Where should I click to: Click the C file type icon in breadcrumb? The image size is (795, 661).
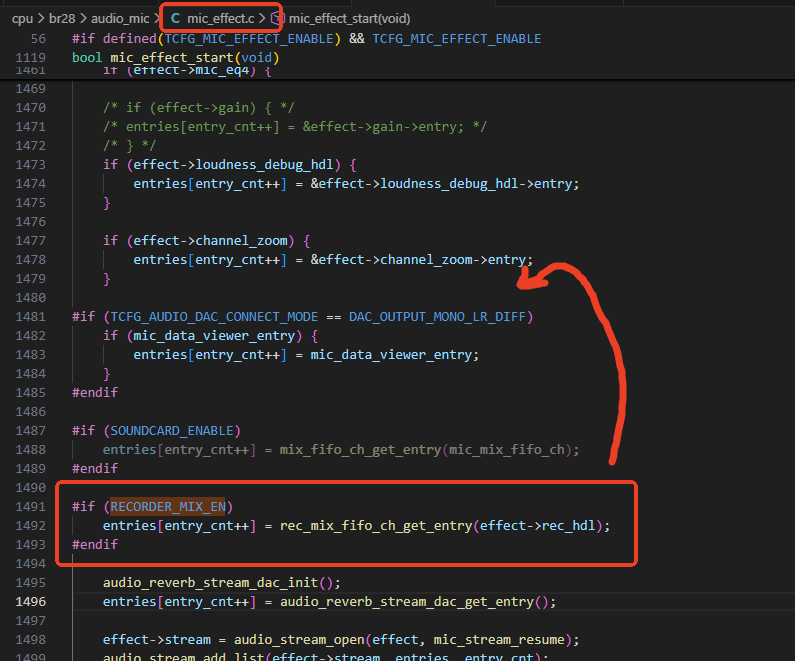tap(175, 19)
